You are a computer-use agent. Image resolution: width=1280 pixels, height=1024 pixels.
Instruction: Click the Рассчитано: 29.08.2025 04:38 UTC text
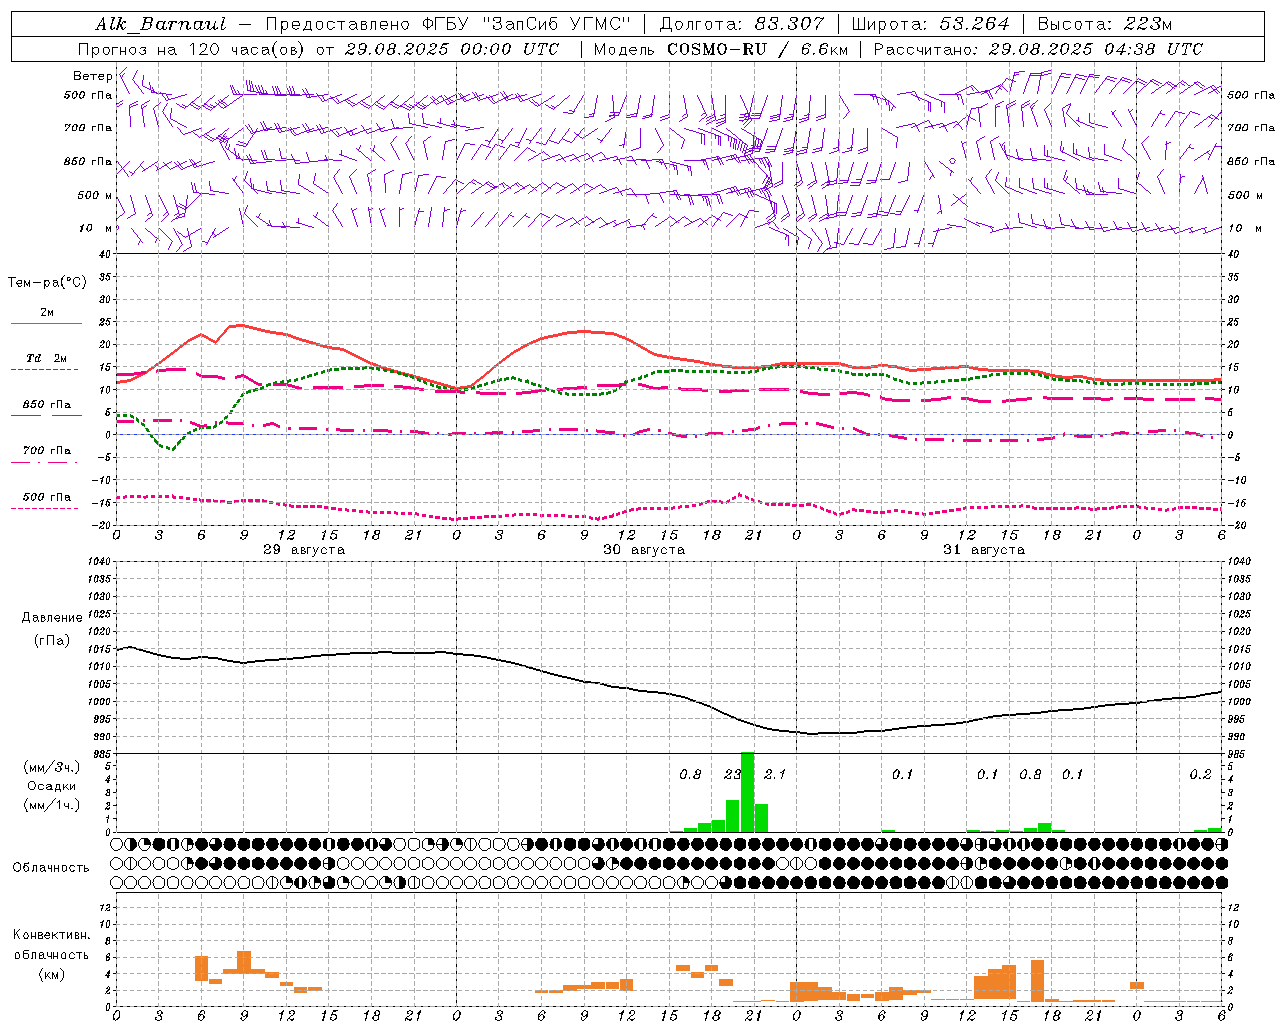[1038, 49]
